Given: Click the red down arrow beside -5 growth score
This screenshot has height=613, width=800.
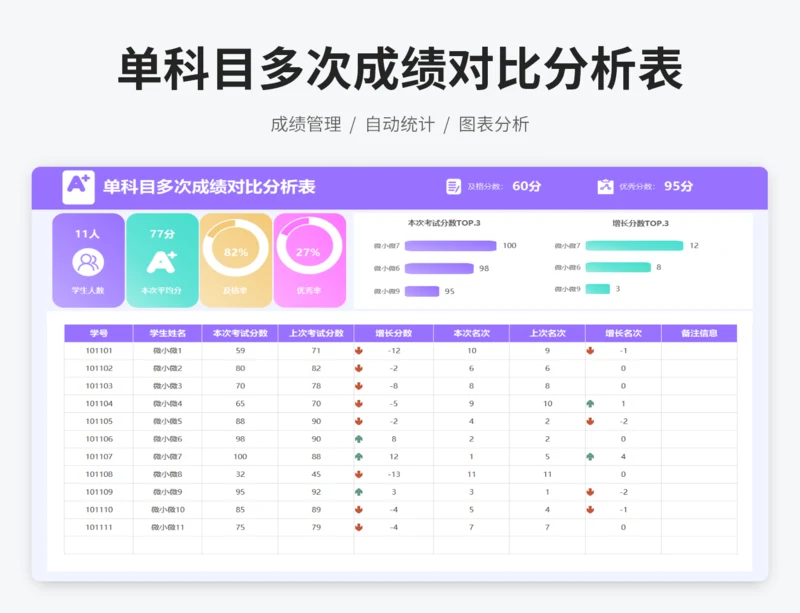Looking at the screenshot, I should 359,403.
